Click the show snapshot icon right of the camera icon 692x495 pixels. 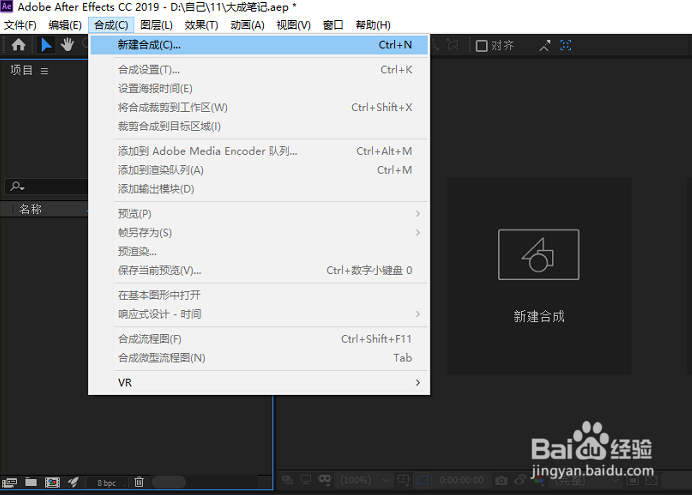(520, 480)
